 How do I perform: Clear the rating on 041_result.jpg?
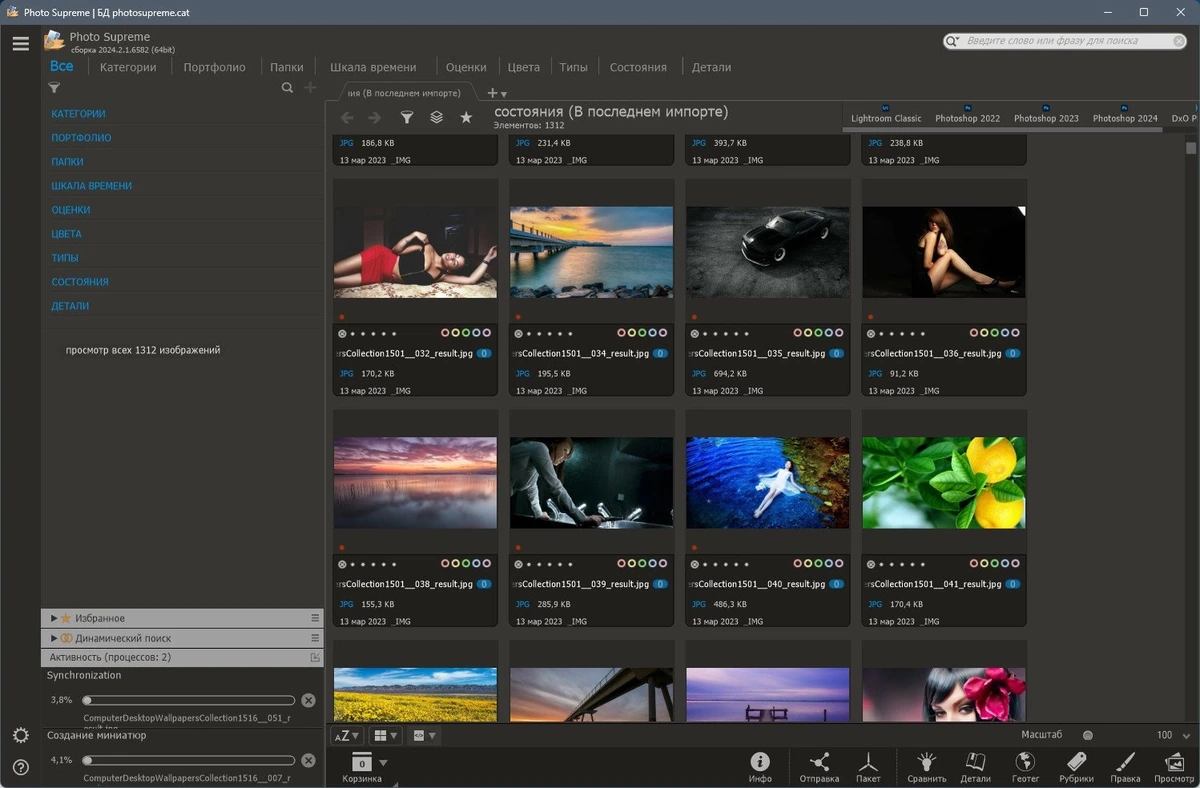coord(870,563)
